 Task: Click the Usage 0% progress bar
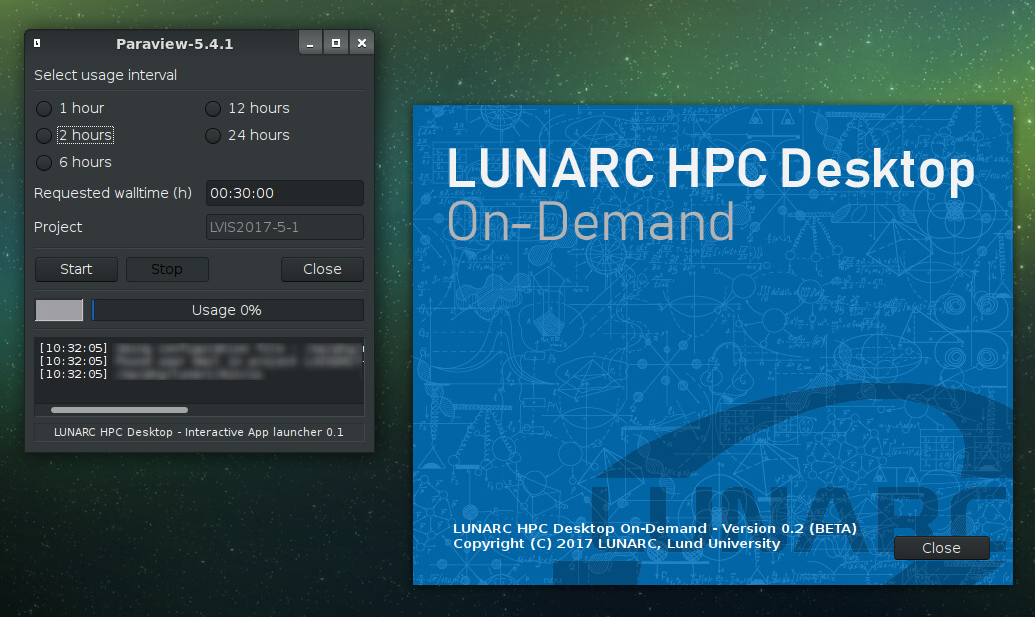point(227,310)
